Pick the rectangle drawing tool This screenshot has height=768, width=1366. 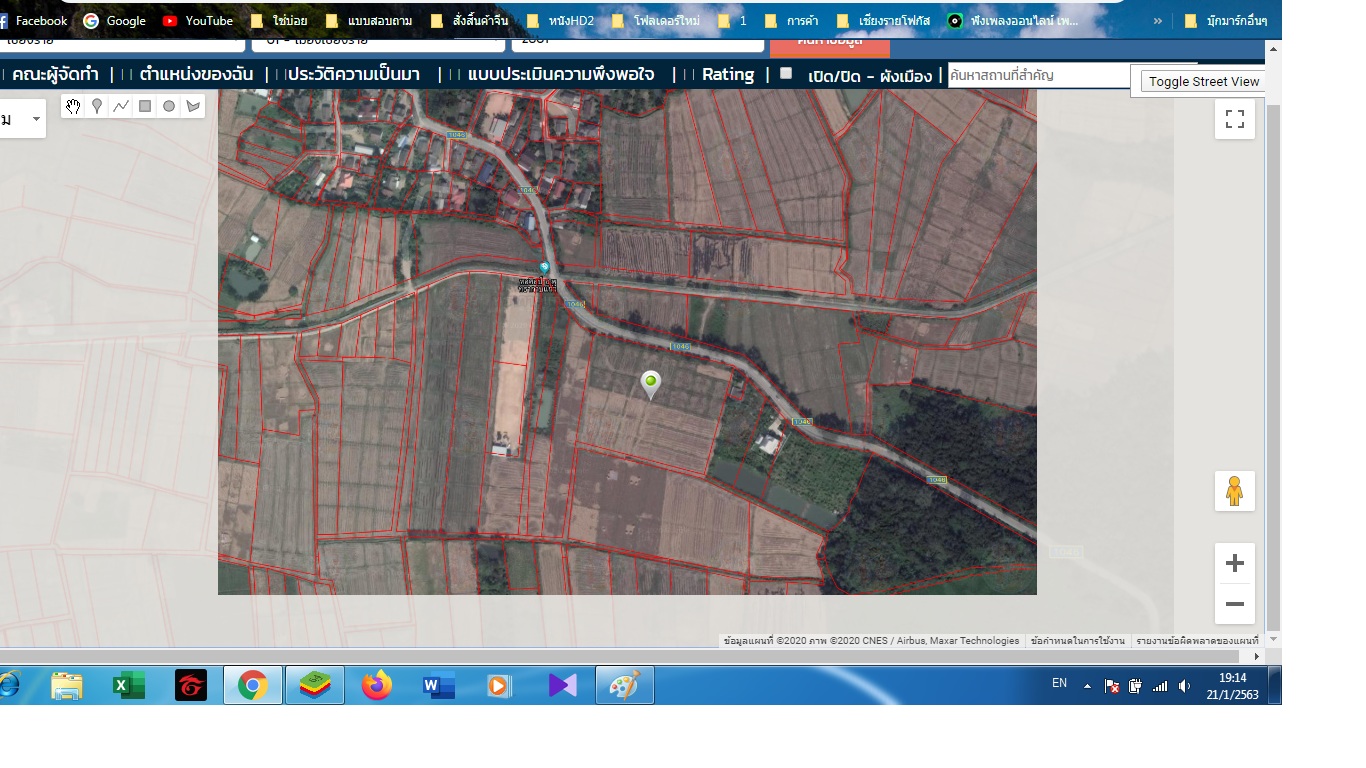pyautogui.click(x=145, y=106)
